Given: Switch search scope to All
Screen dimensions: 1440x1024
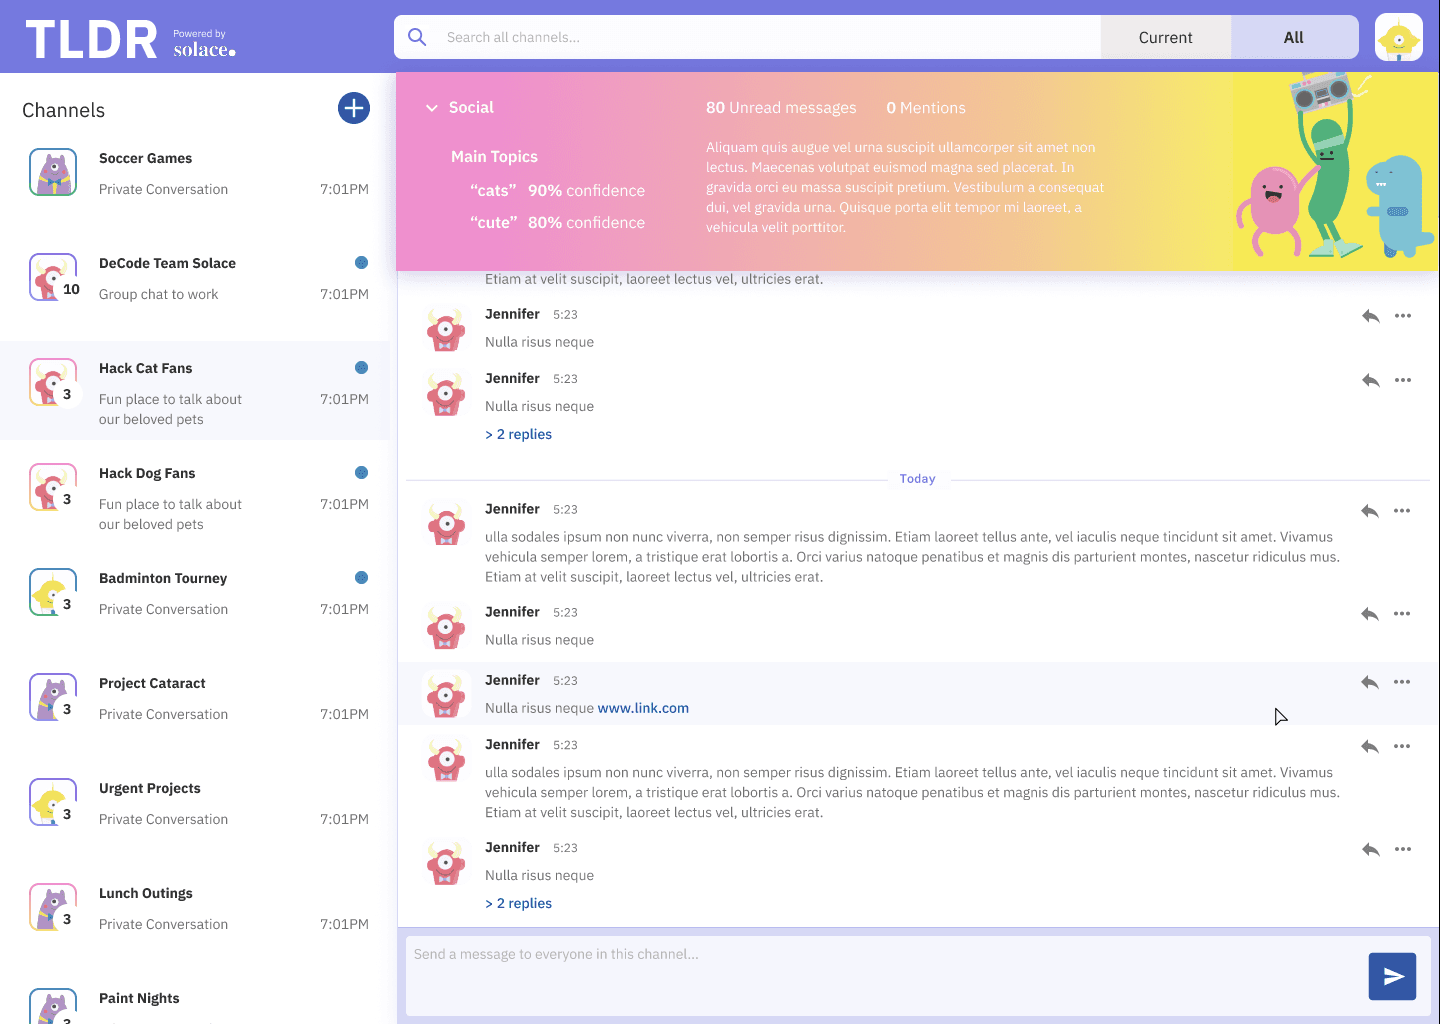Looking at the screenshot, I should coord(1294,37).
